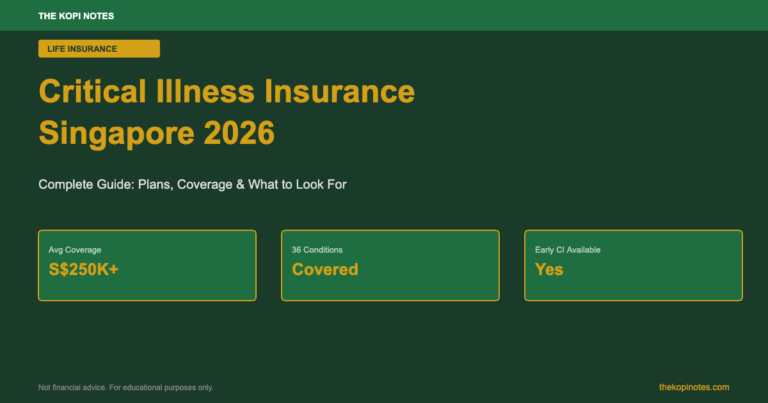
Task: Click the Critical Illness Insurance Singapore 2026 headline
Action: coord(226,112)
